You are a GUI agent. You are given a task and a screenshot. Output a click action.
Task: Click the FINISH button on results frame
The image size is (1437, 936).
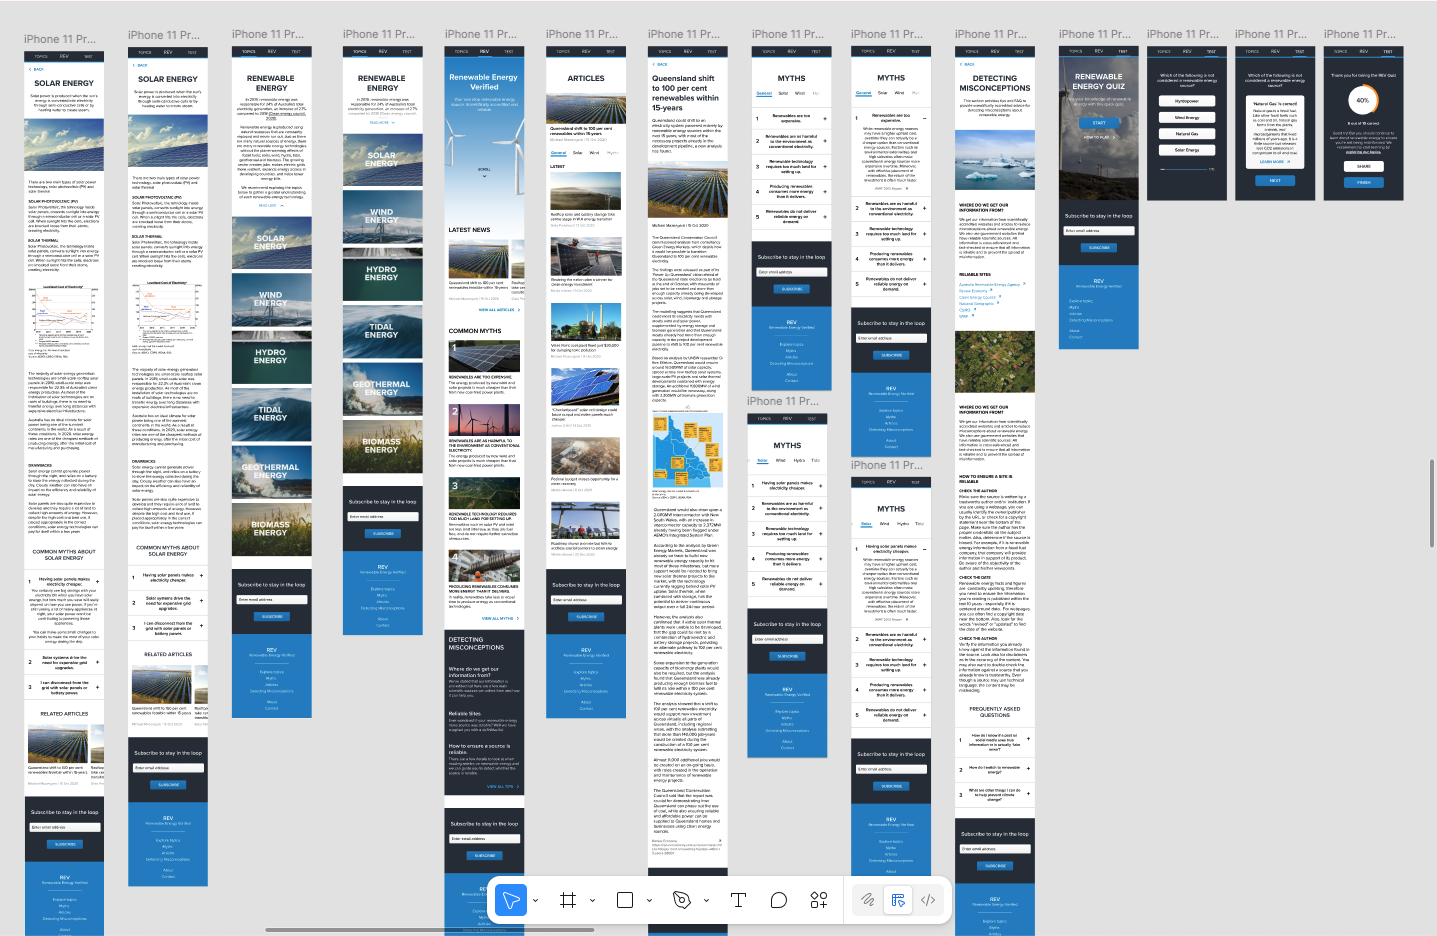coord(1363,182)
